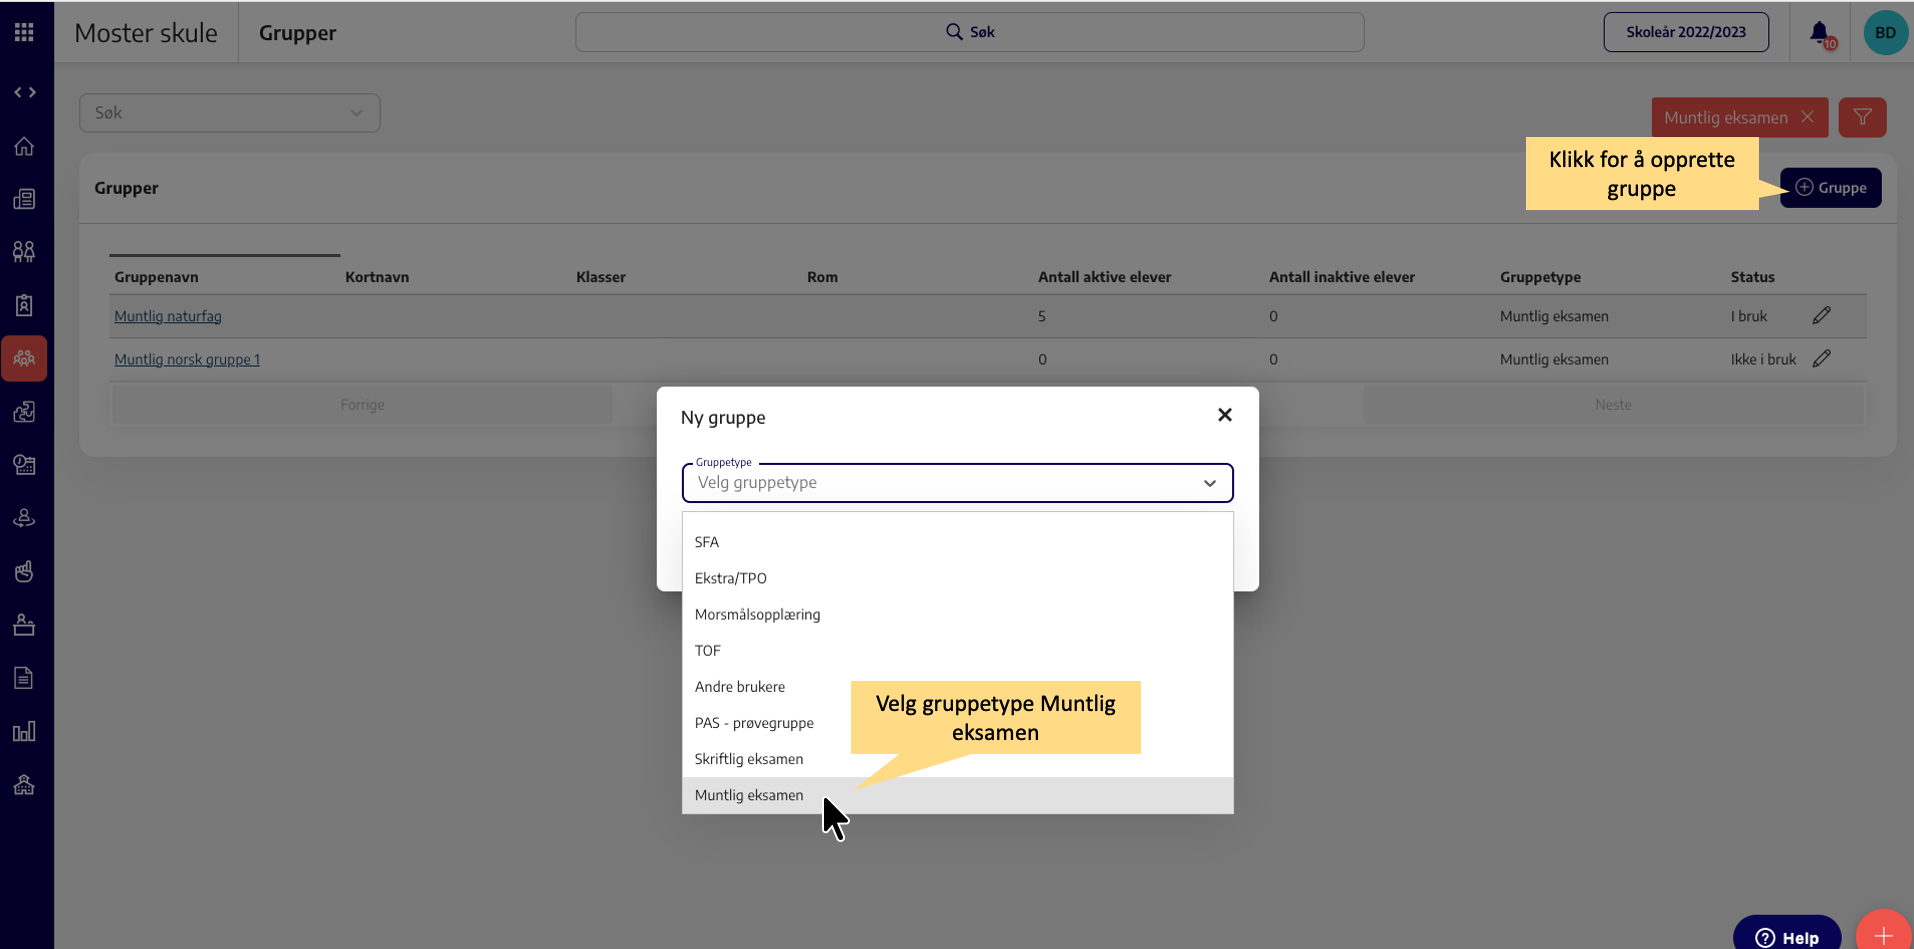
Task: Open the stacked-person sidebar icon
Action: (x=24, y=518)
